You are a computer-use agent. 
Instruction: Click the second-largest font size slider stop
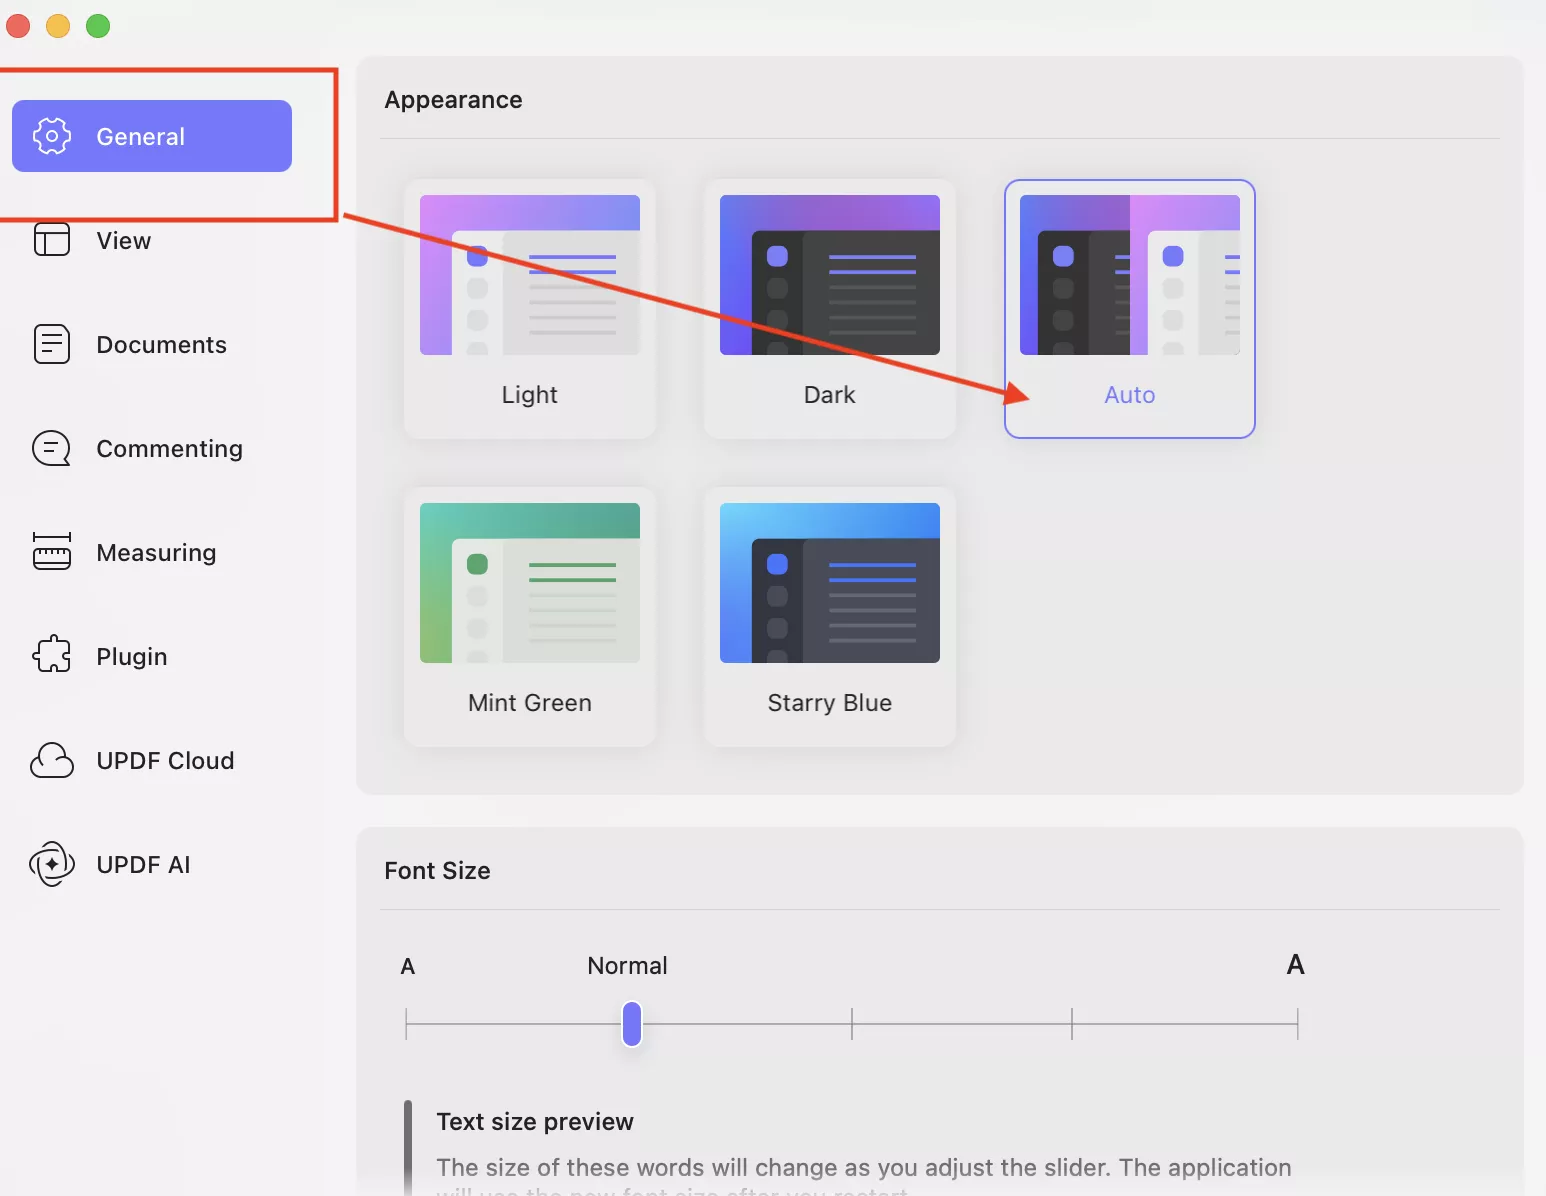(1072, 1024)
